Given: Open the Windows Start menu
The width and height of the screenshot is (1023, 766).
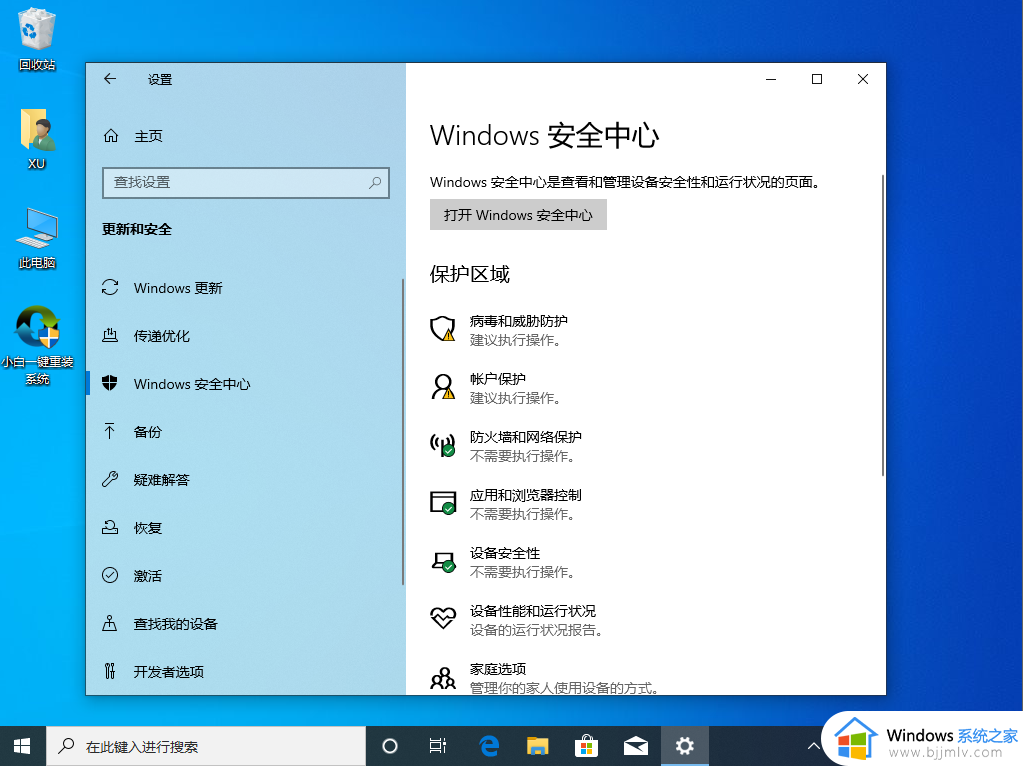Looking at the screenshot, I should (x=22, y=746).
